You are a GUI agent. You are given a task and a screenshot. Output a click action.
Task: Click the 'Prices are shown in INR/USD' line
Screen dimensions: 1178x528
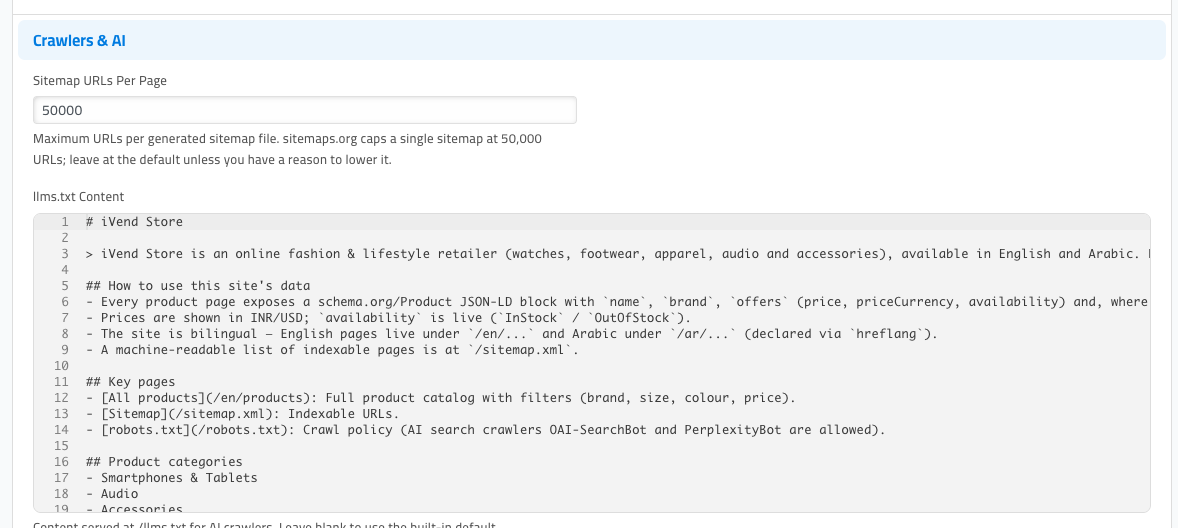click(388, 318)
